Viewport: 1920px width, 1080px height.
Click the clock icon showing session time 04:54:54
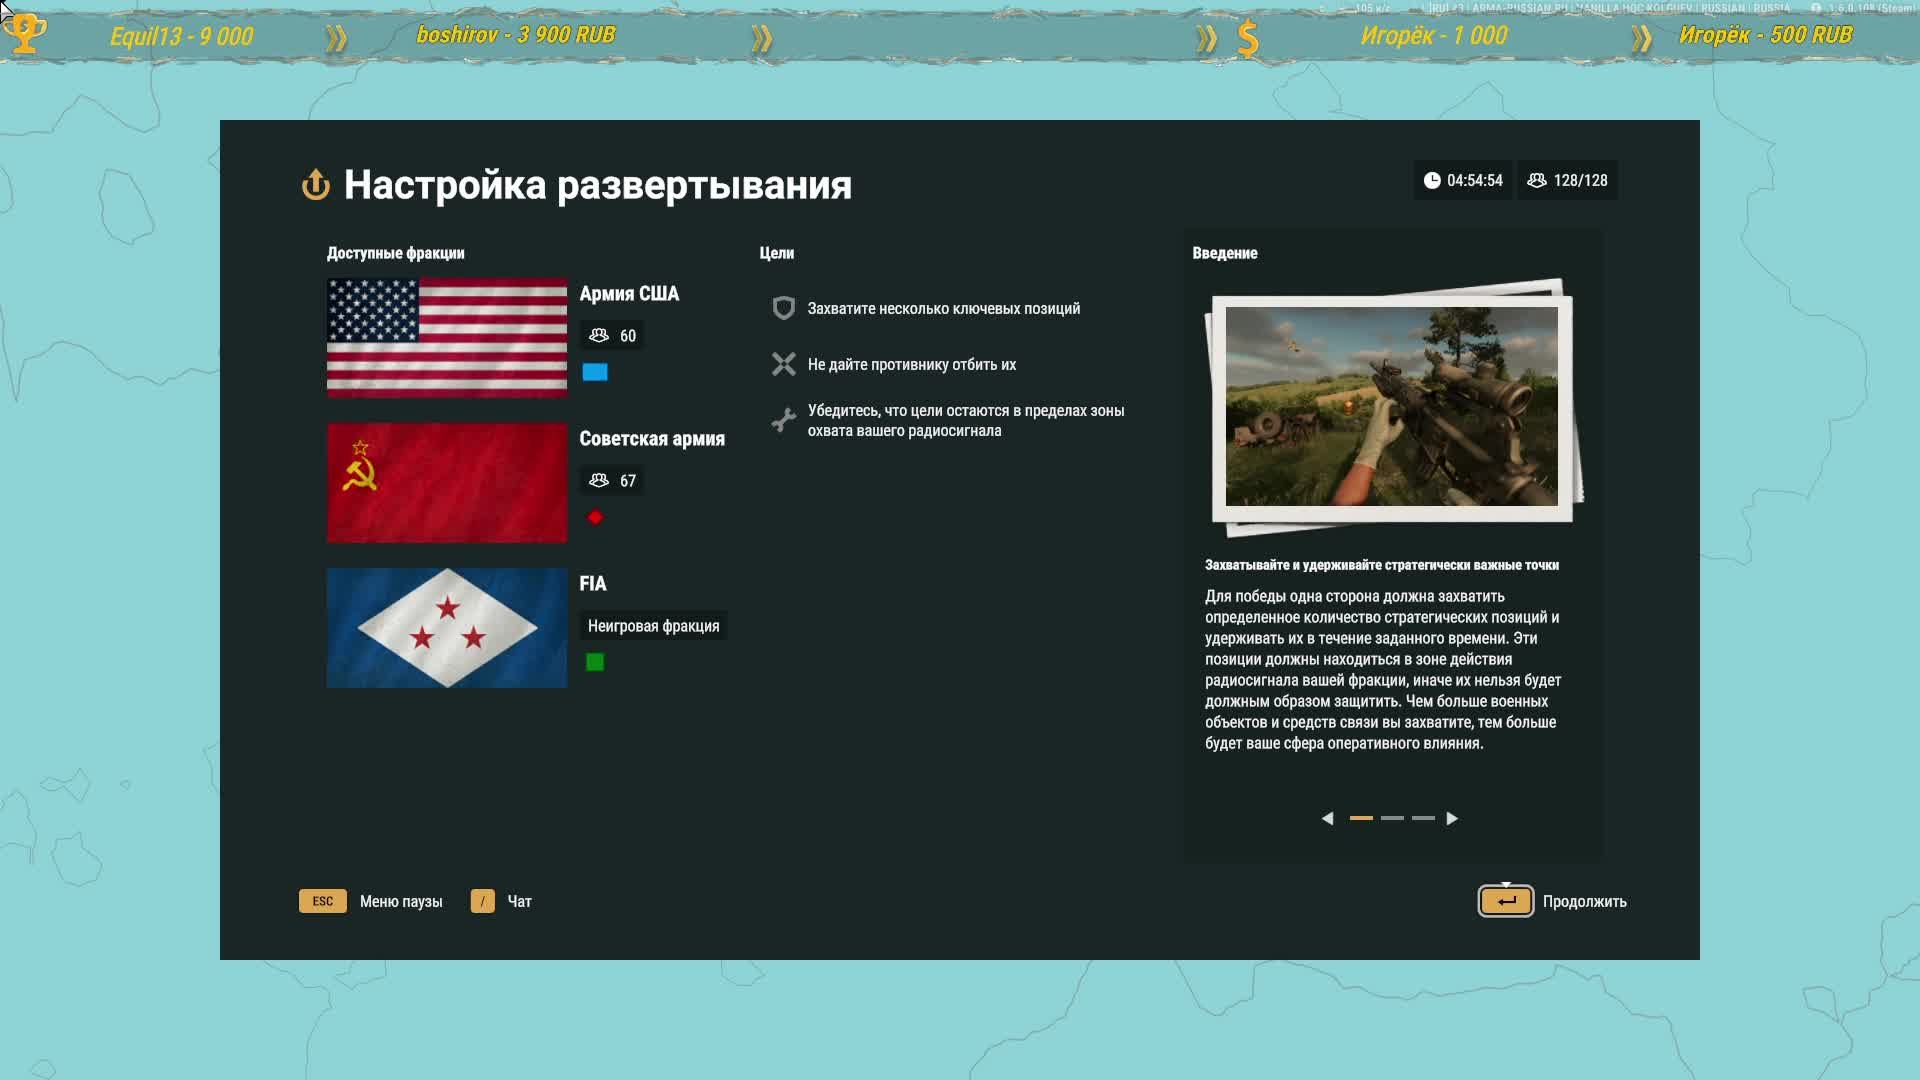(1432, 180)
